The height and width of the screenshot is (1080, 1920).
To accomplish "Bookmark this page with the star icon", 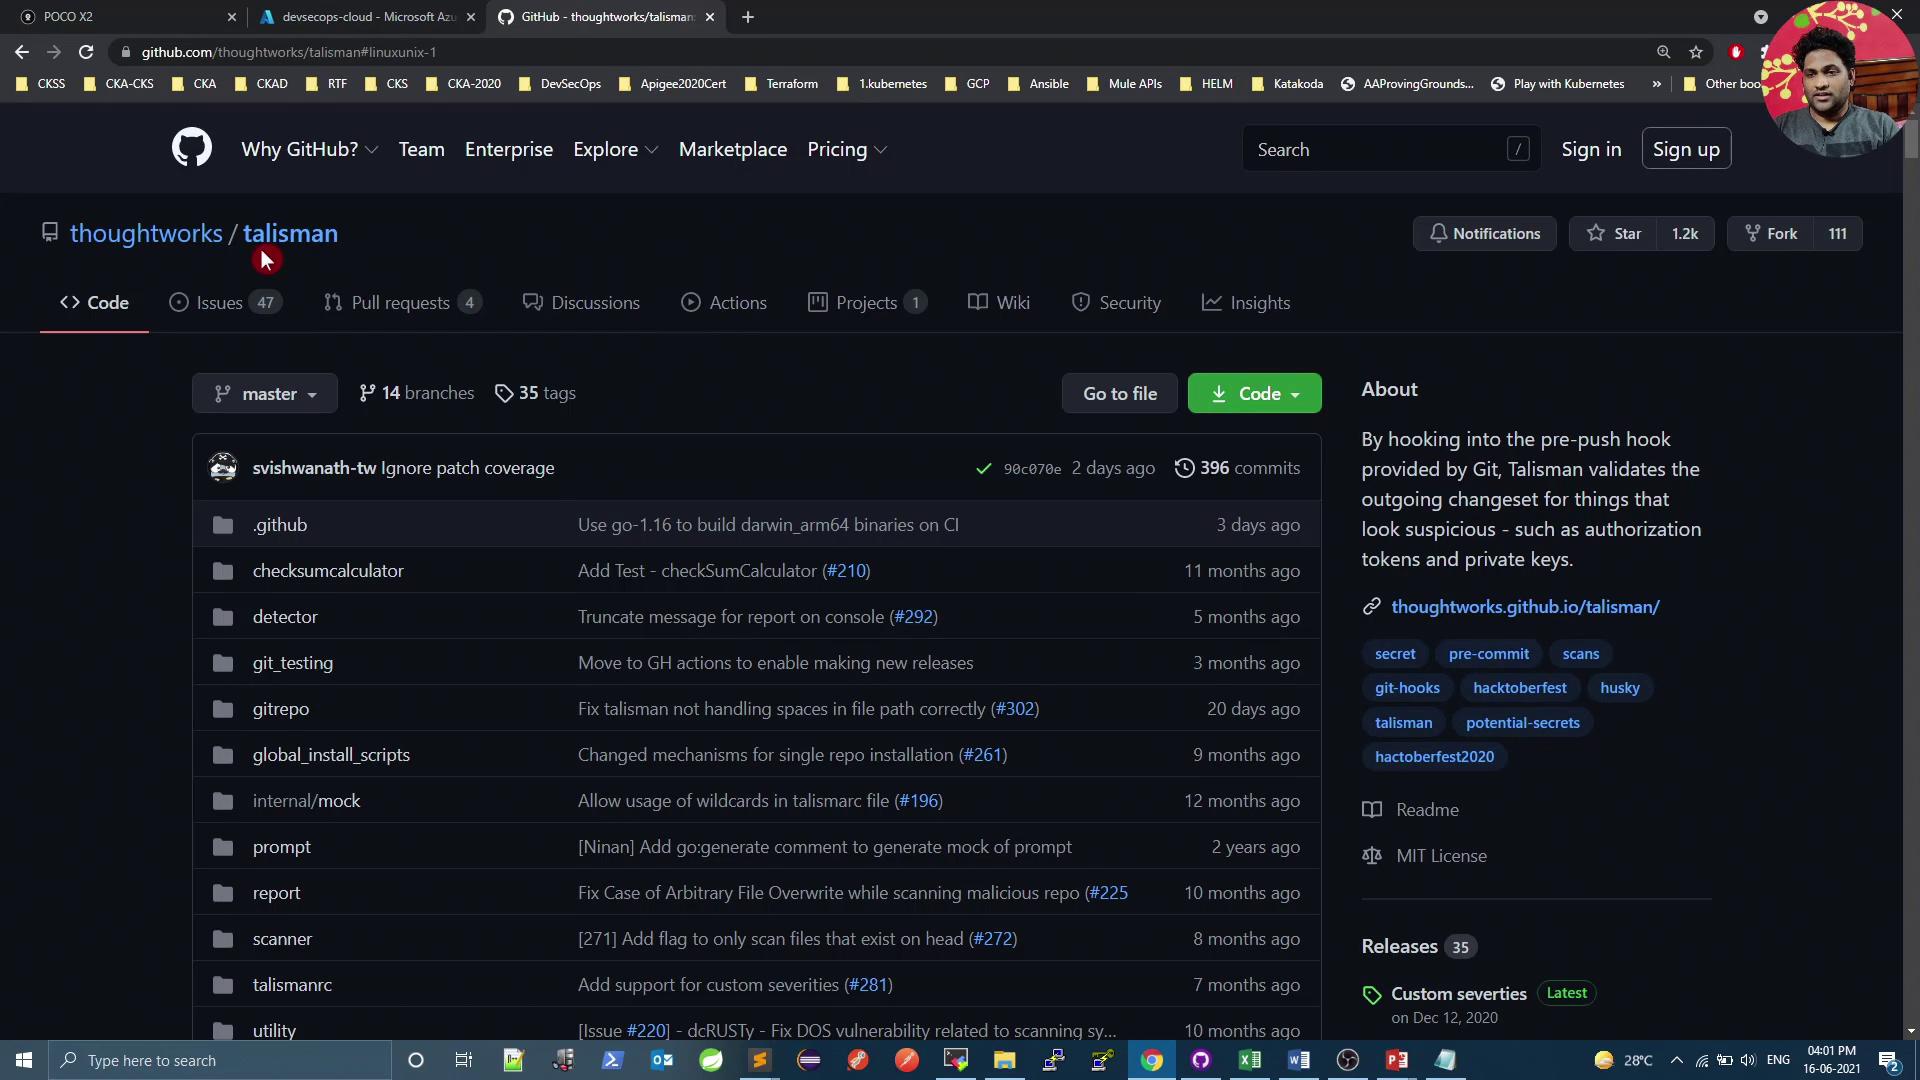I will 1696,52.
